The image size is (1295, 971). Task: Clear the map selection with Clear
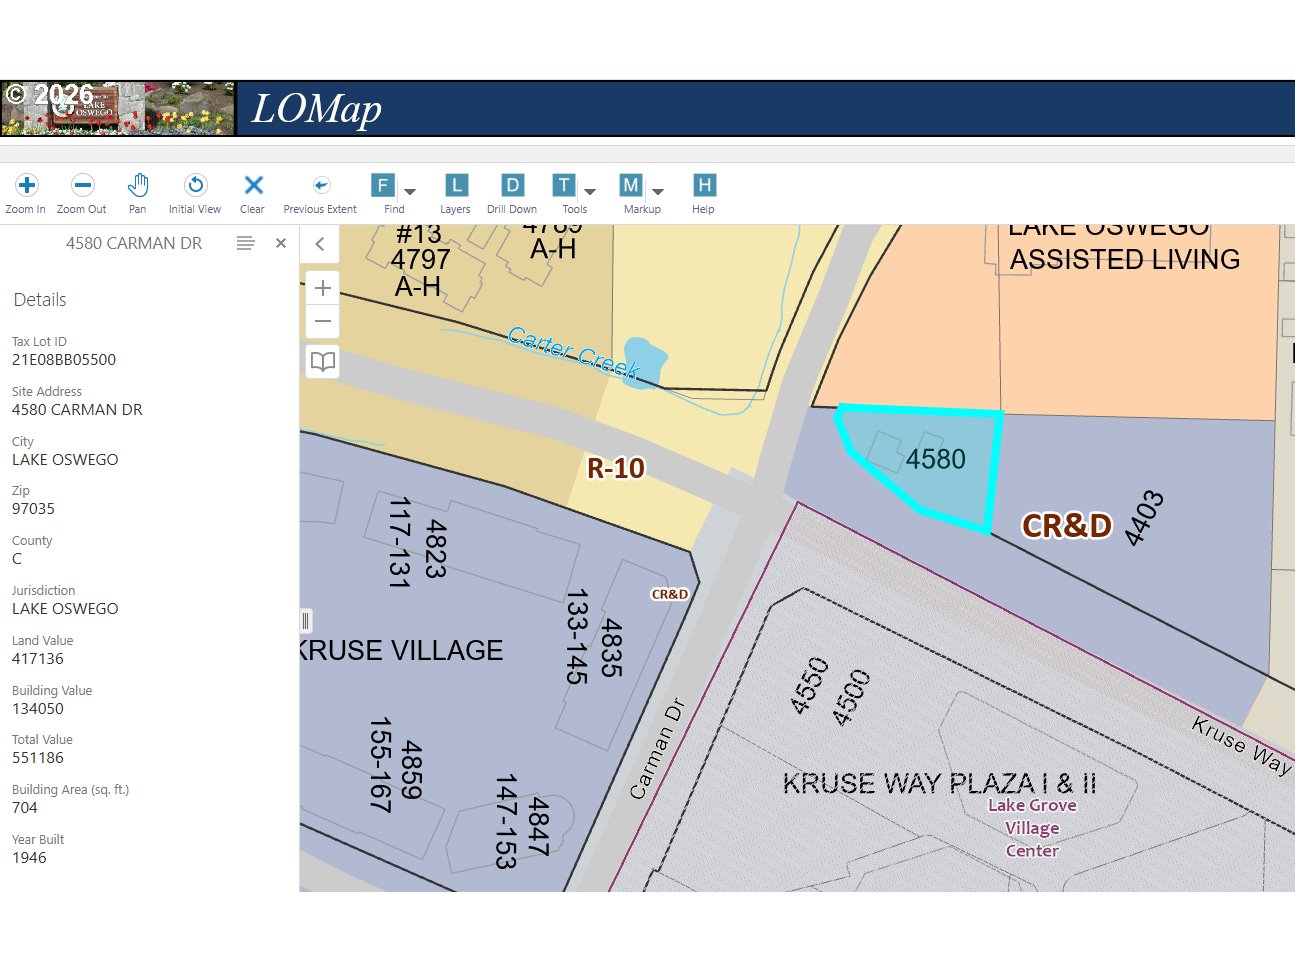[x=253, y=193]
